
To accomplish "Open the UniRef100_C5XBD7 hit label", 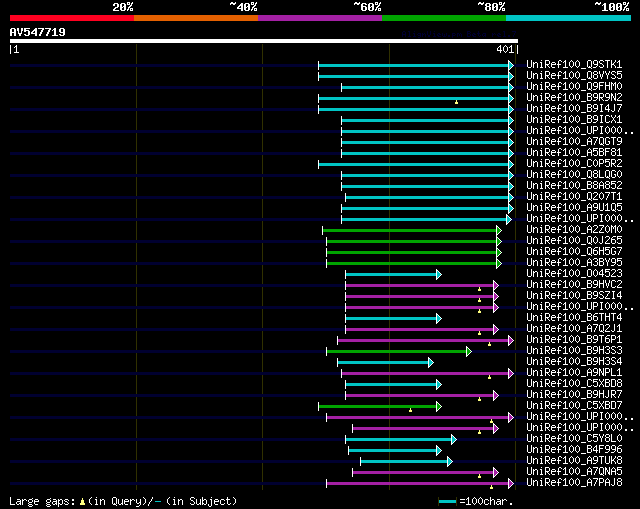I will pyautogui.click(x=574, y=406).
